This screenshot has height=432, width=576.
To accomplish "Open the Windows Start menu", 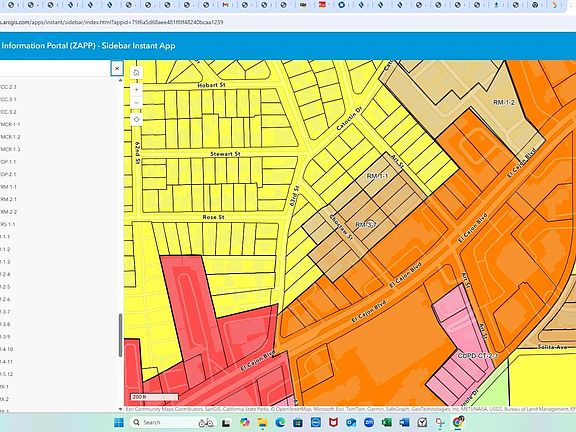I will pos(119,422).
